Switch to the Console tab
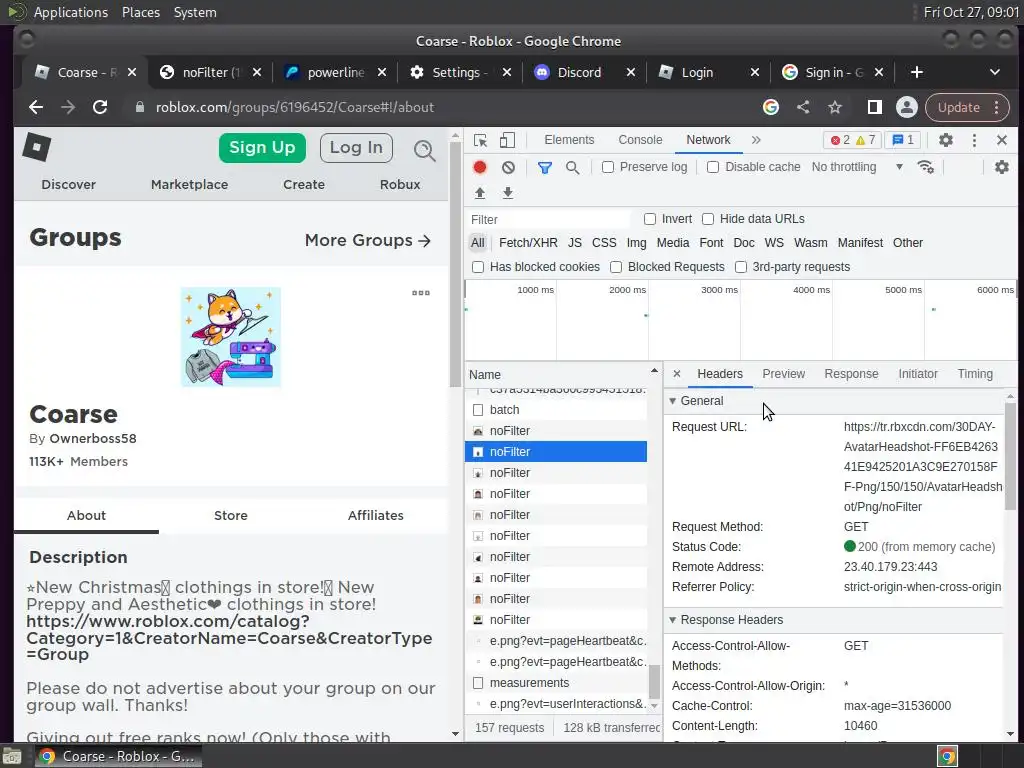The image size is (1024, 768). click(x=640, y=140)
